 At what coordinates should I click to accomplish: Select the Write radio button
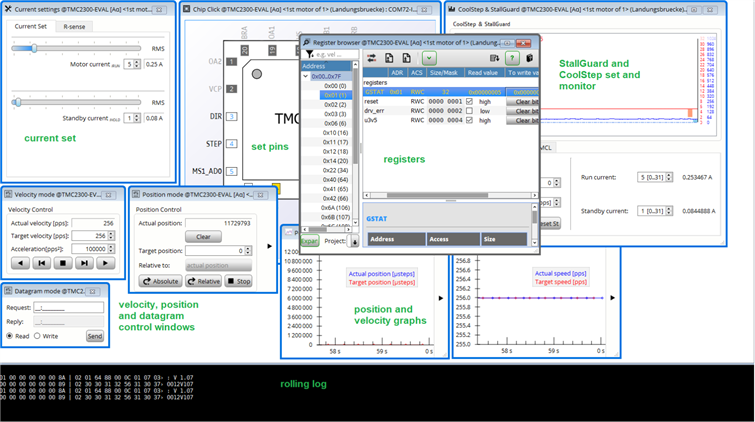coord(39,336)
